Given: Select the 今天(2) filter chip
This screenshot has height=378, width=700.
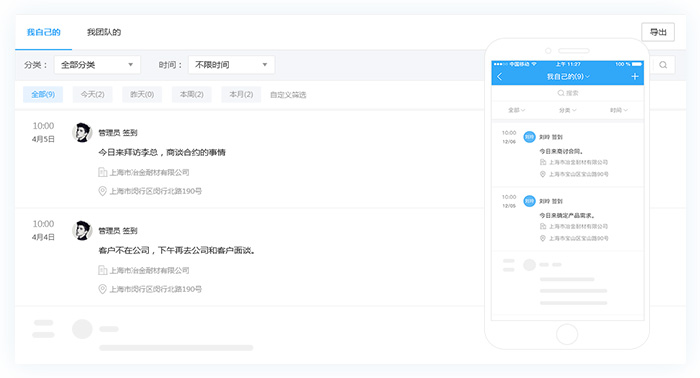Looking at the screenshot, I should pos(92,95).
